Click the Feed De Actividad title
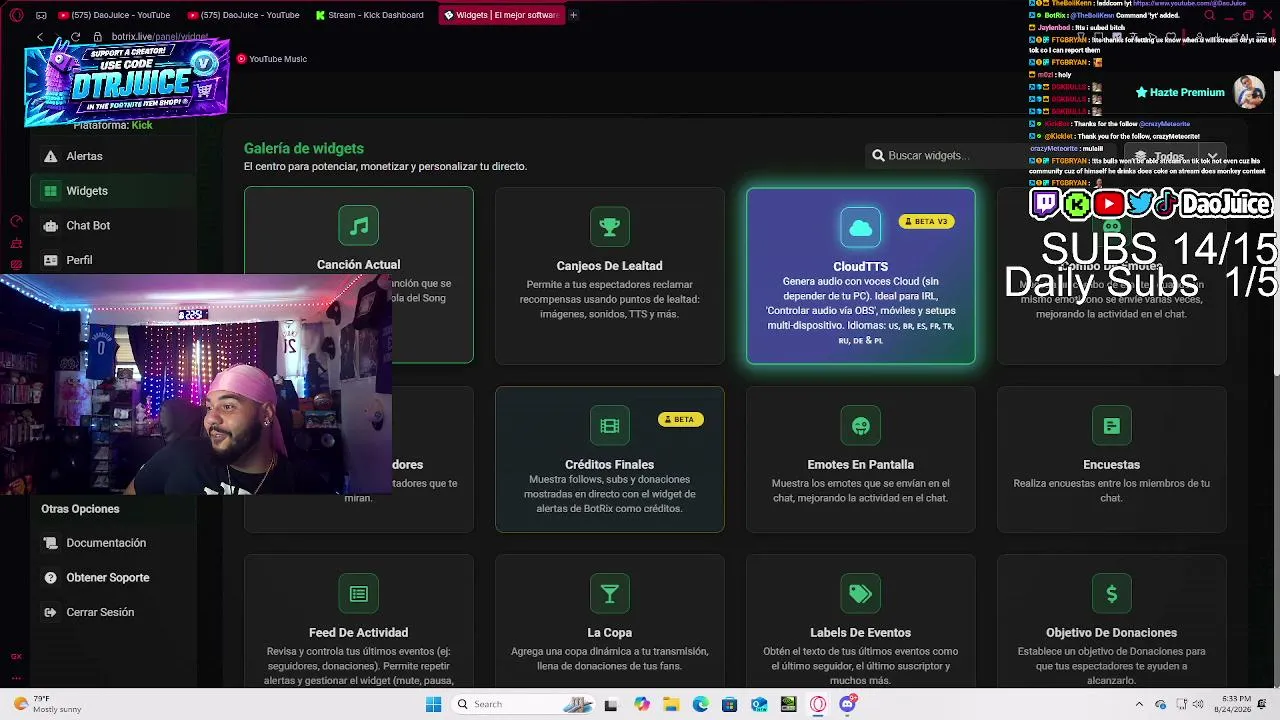This screenshot has width=1280, height=720. (x=358, y=633)
